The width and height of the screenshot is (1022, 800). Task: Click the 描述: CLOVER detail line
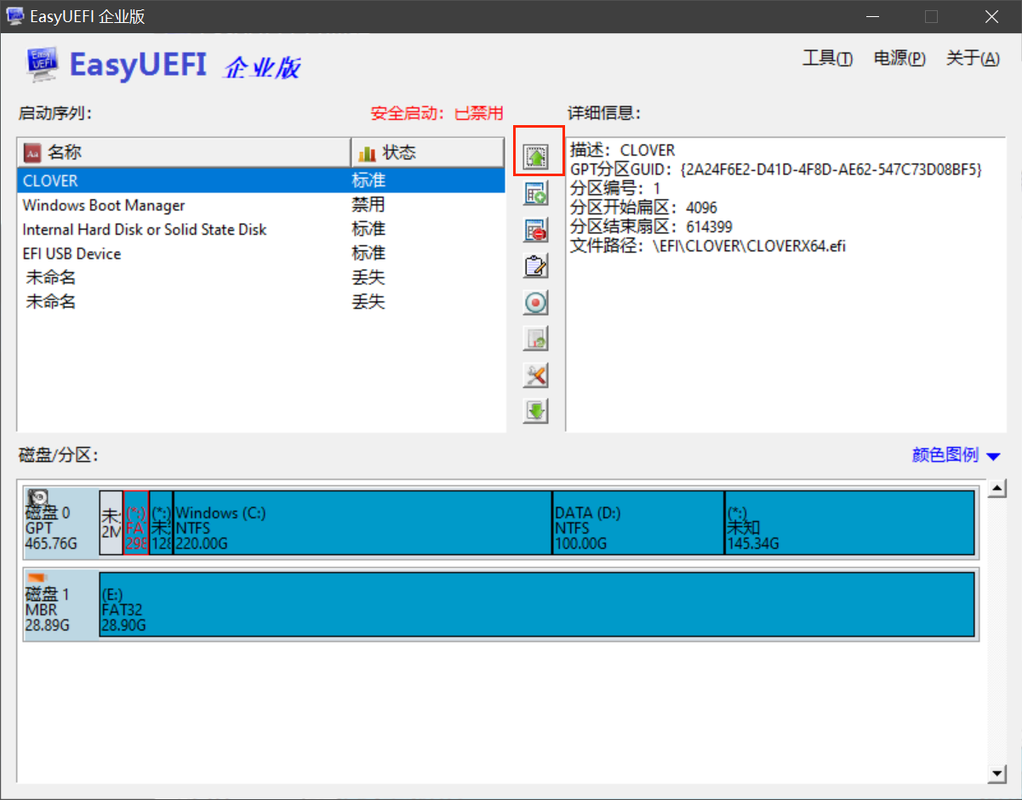[622, 150]
